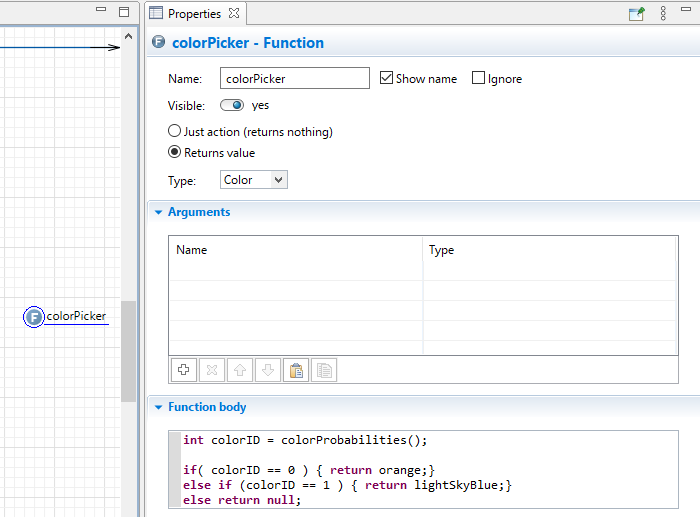
Task: Open the Properties view menu (three dots)
Action: click(663, 13)
